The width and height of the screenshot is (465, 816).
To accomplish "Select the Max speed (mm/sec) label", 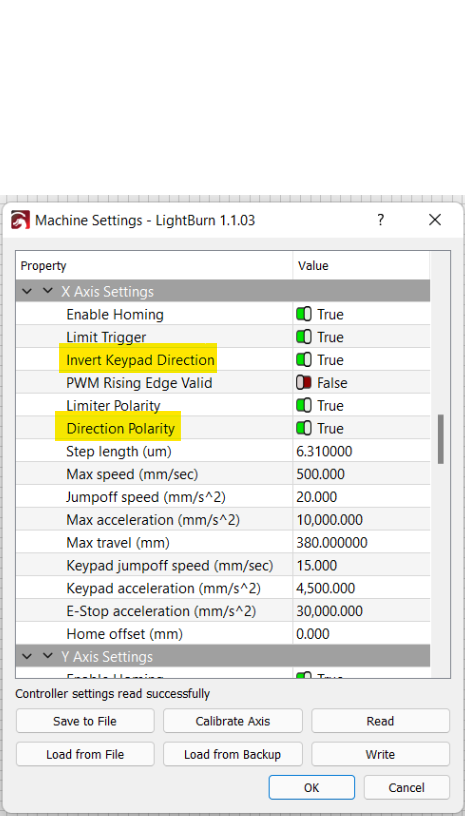I will 132,474.
